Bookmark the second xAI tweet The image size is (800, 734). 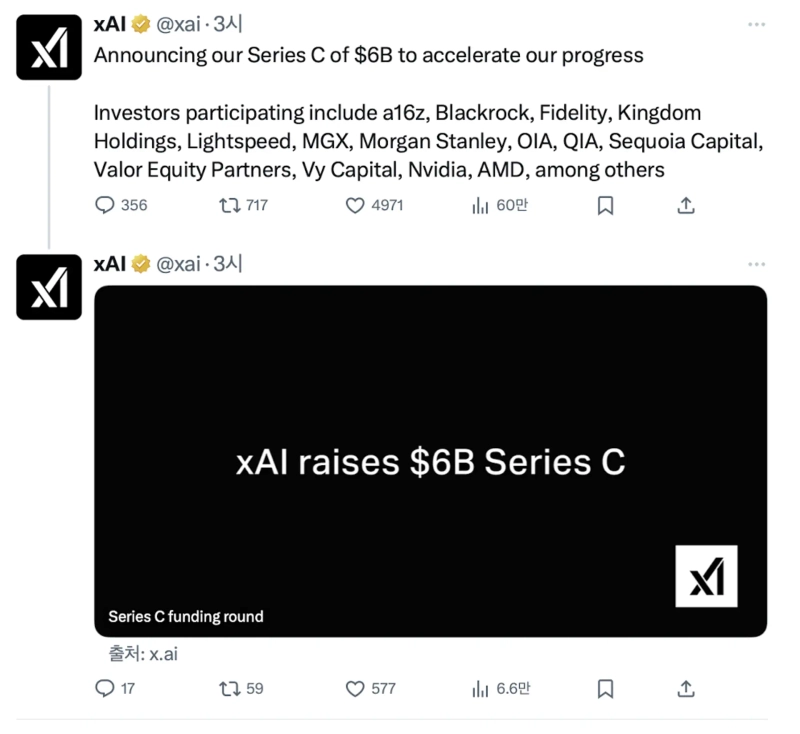tap(605, 688)
